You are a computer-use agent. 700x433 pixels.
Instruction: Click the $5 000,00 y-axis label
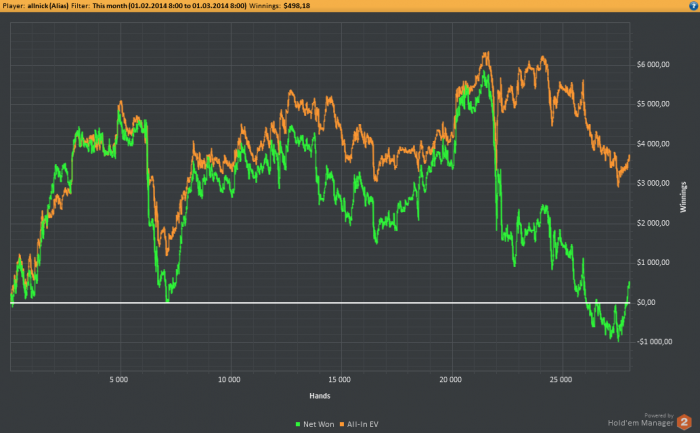[x=653, y=104]
